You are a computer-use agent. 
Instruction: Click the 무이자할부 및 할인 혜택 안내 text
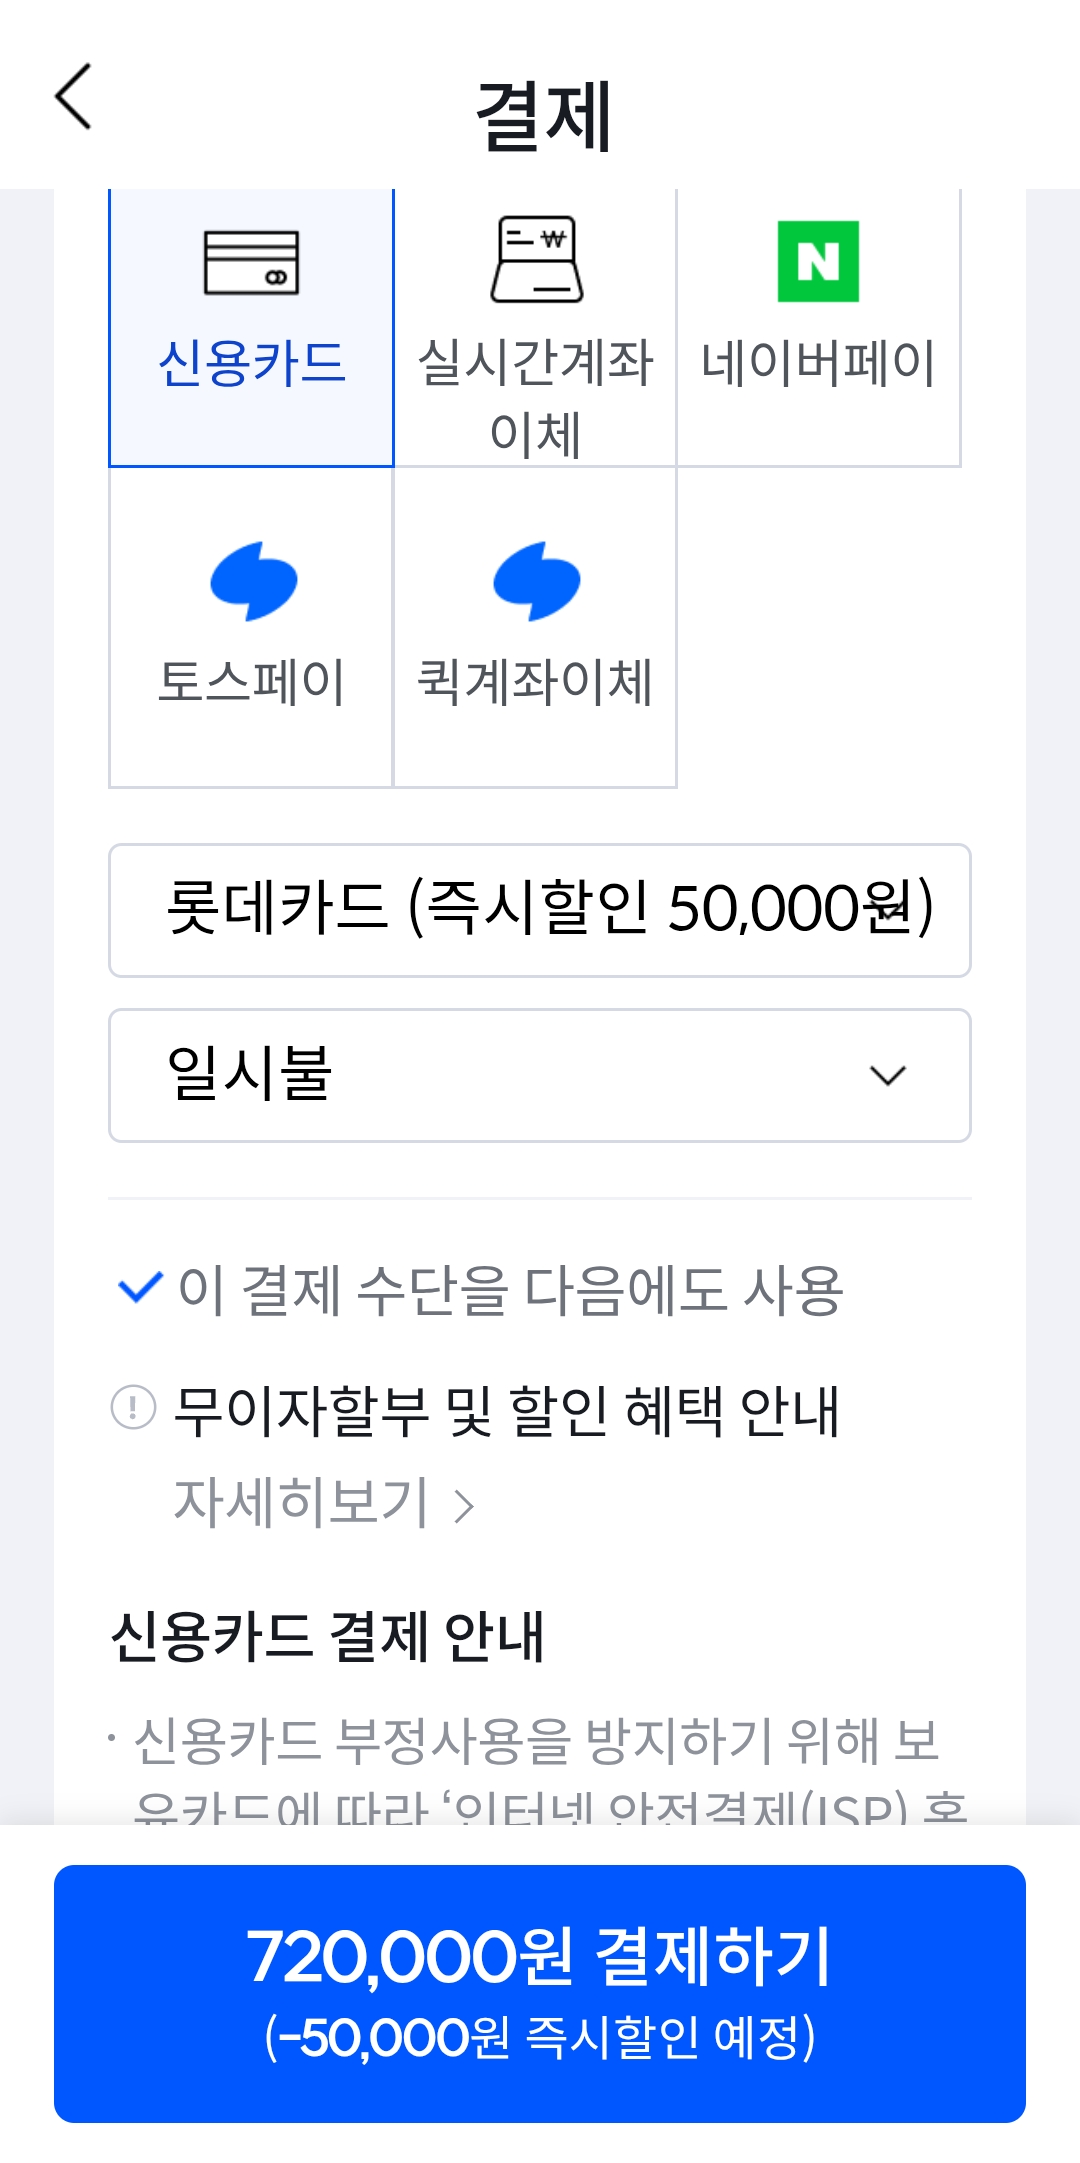[506, 1411]
